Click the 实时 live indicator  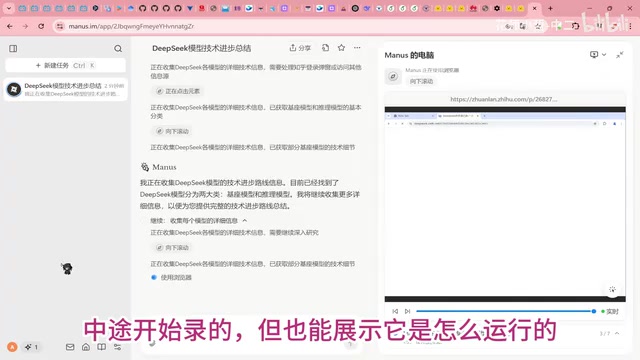[x=610, y=311]
